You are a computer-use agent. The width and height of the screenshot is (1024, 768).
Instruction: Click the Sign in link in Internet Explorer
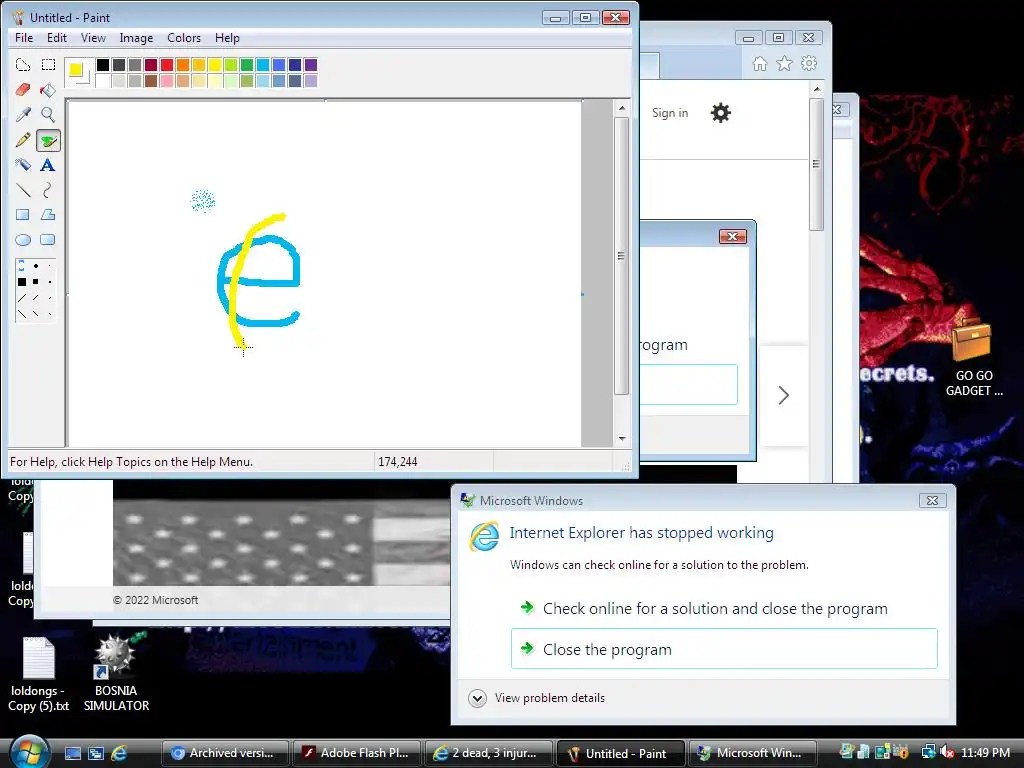click(x=670, y=113)
